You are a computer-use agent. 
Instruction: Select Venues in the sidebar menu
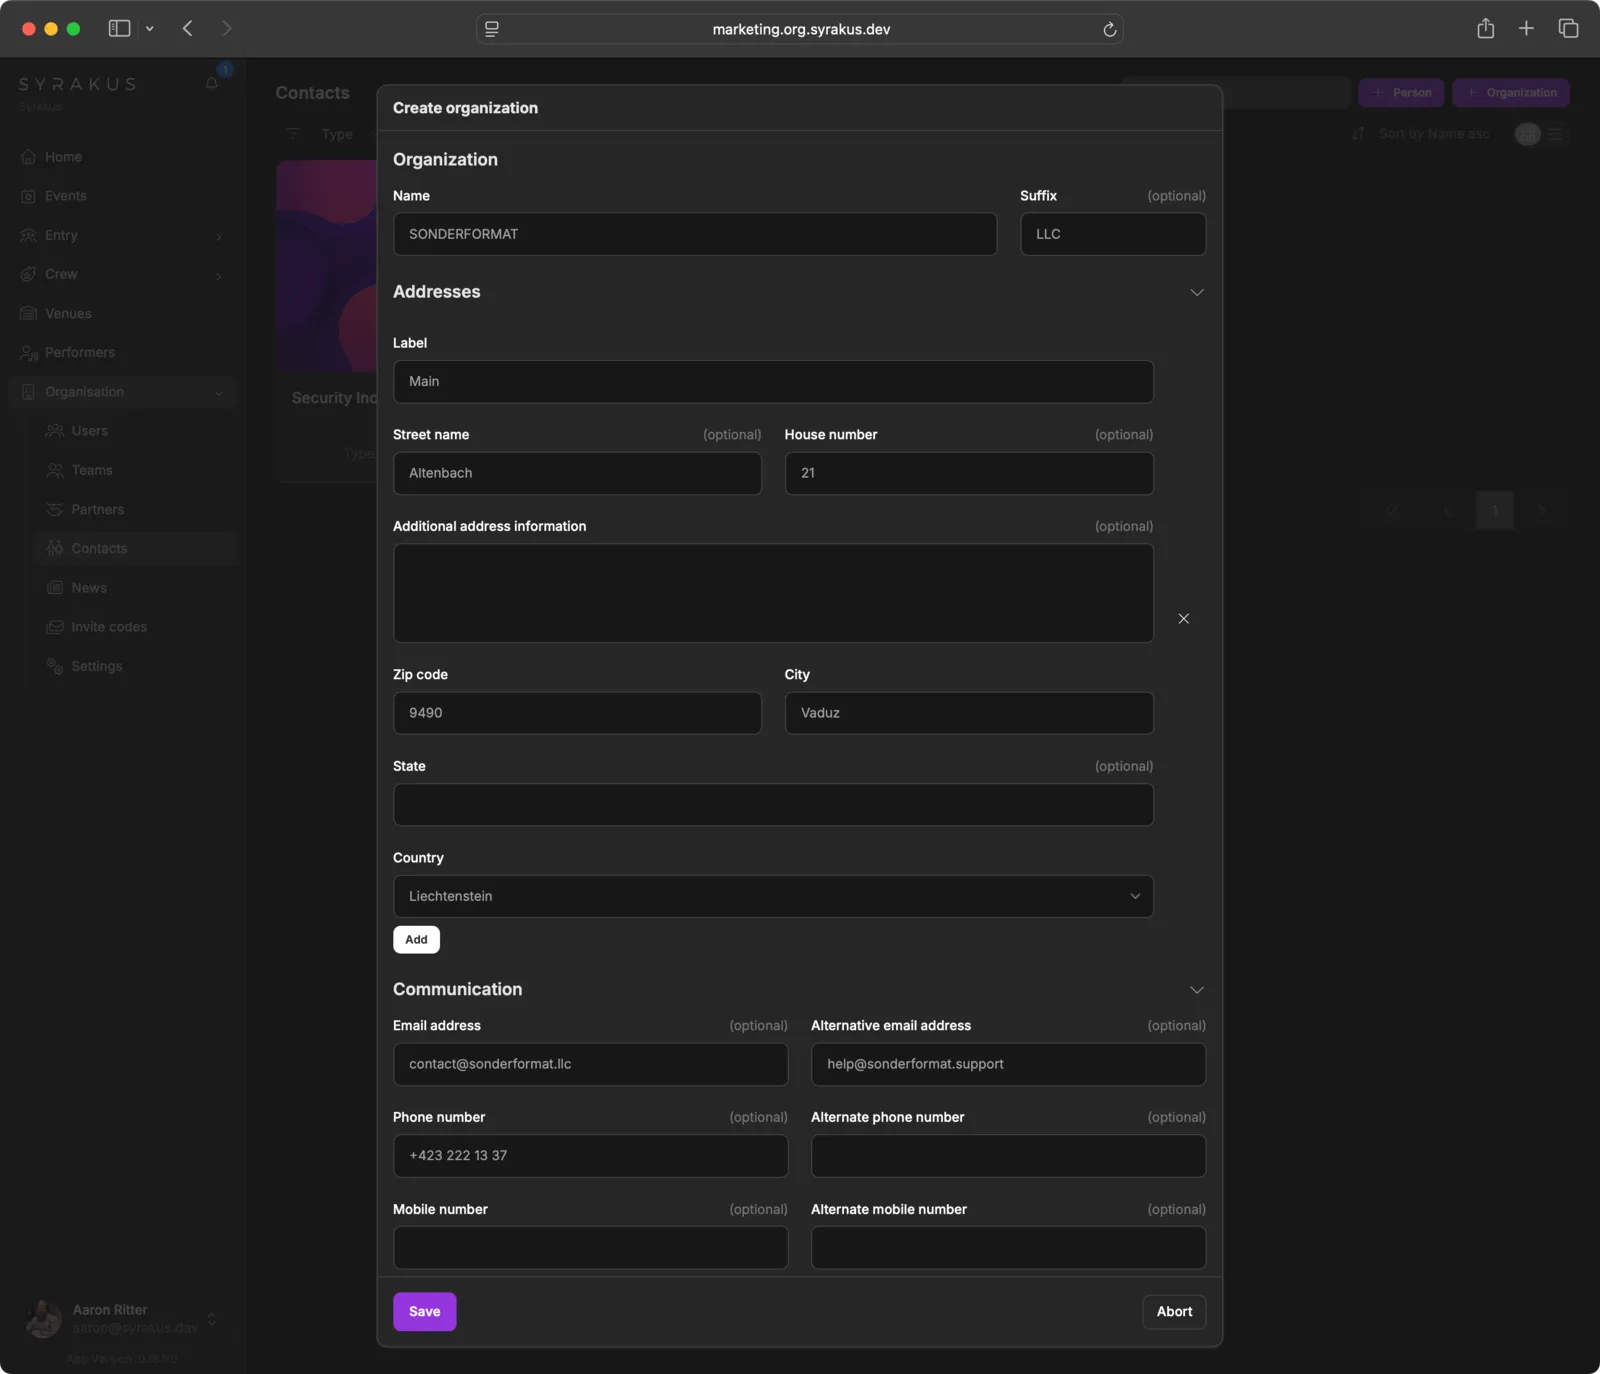click(68, 314)
